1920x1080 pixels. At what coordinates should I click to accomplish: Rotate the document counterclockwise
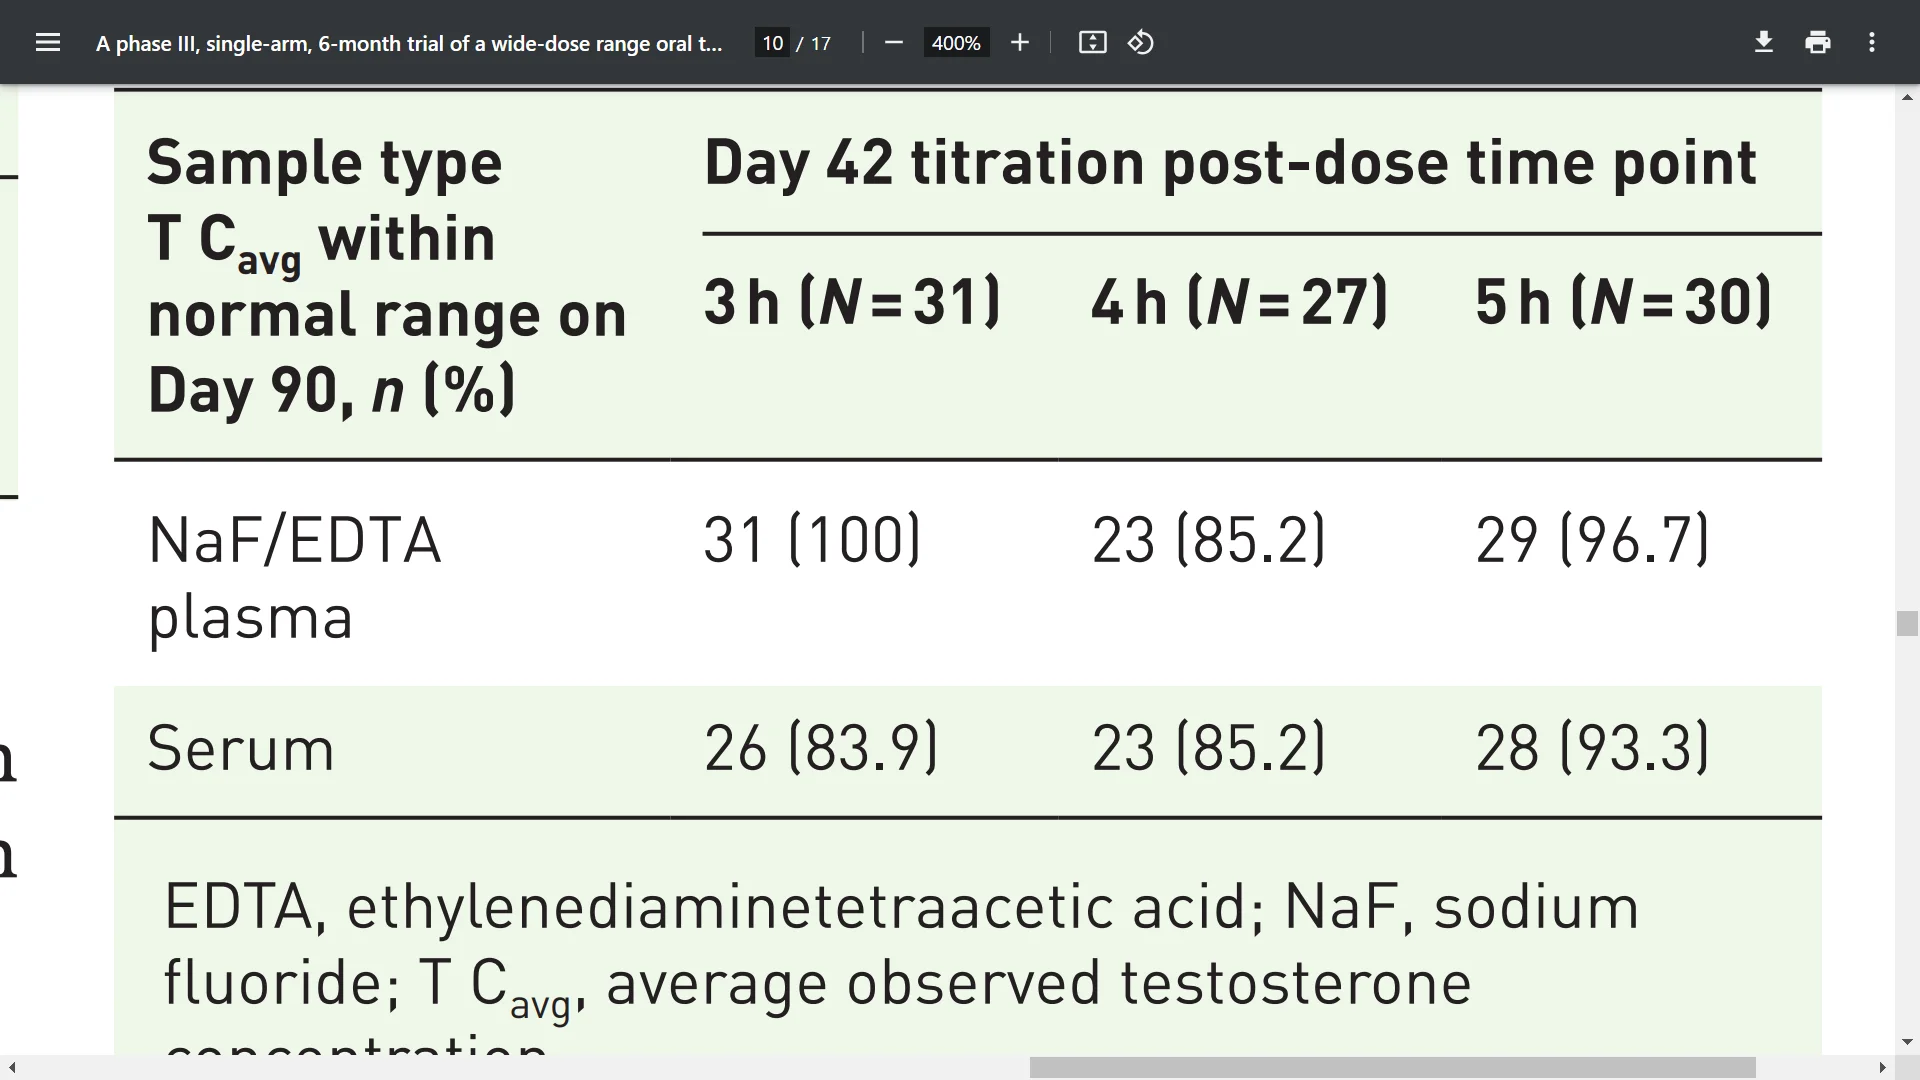coord(1141,43)
